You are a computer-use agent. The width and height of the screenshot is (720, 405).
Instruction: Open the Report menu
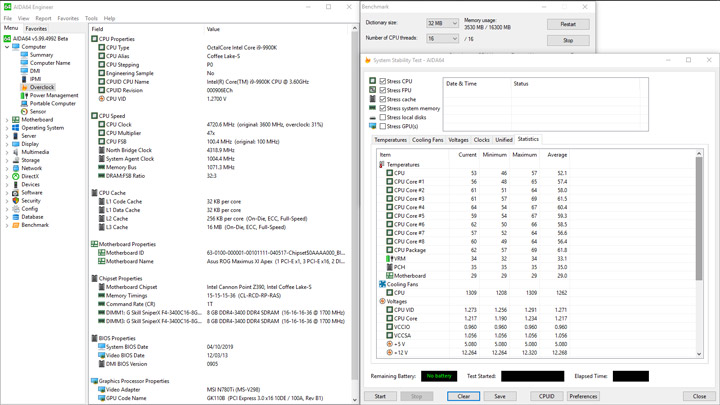pyautogui.click(x=43, y=18)
